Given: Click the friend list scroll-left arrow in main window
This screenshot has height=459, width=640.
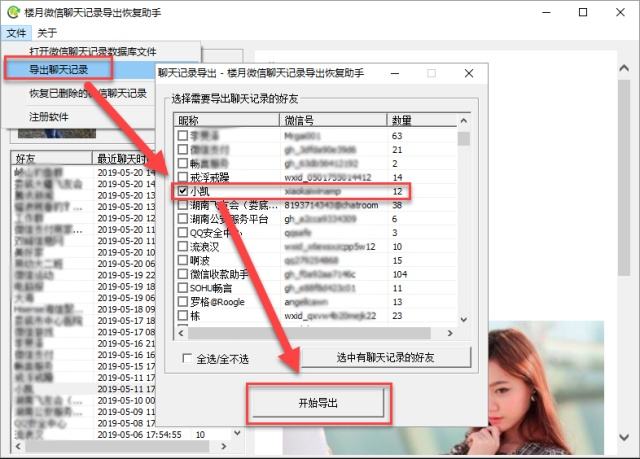Looking at the screenshot, I should [18, 446].
